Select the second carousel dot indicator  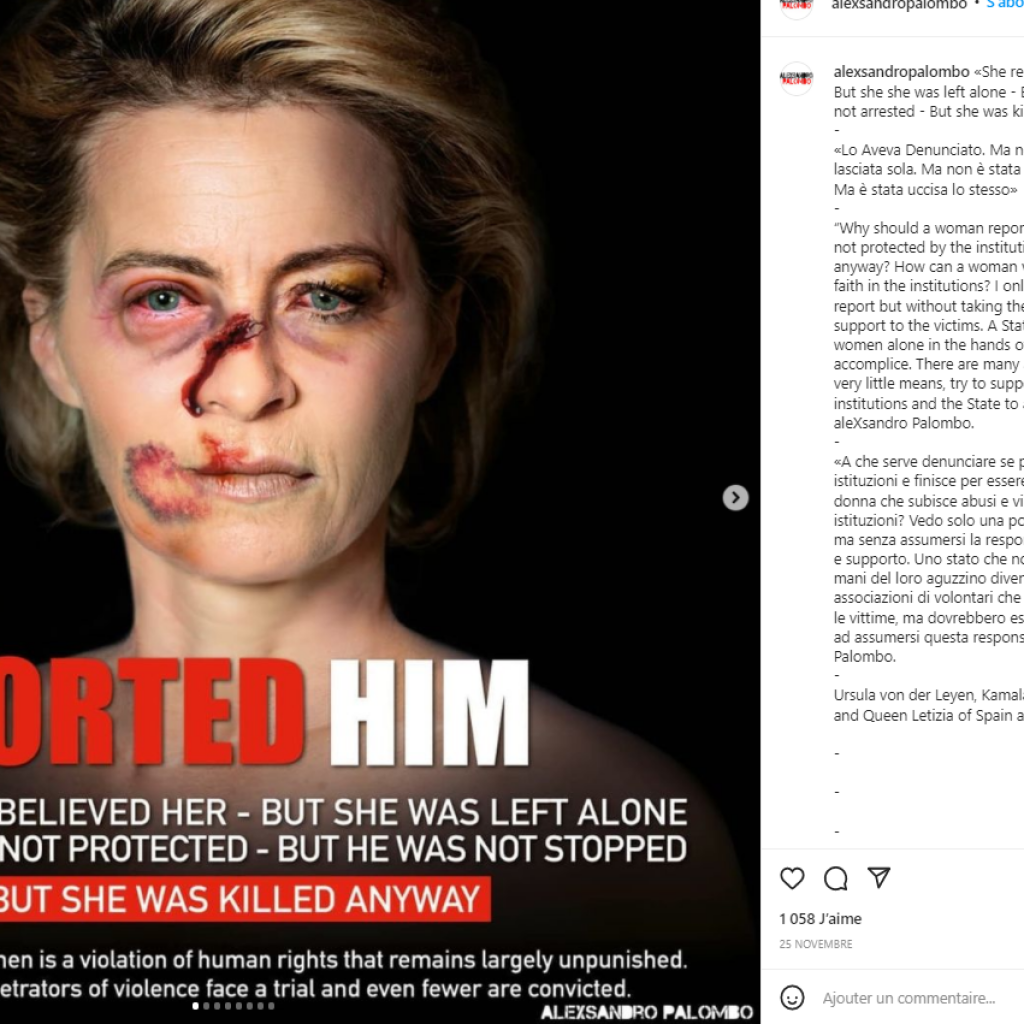[x=206, y=1006]
